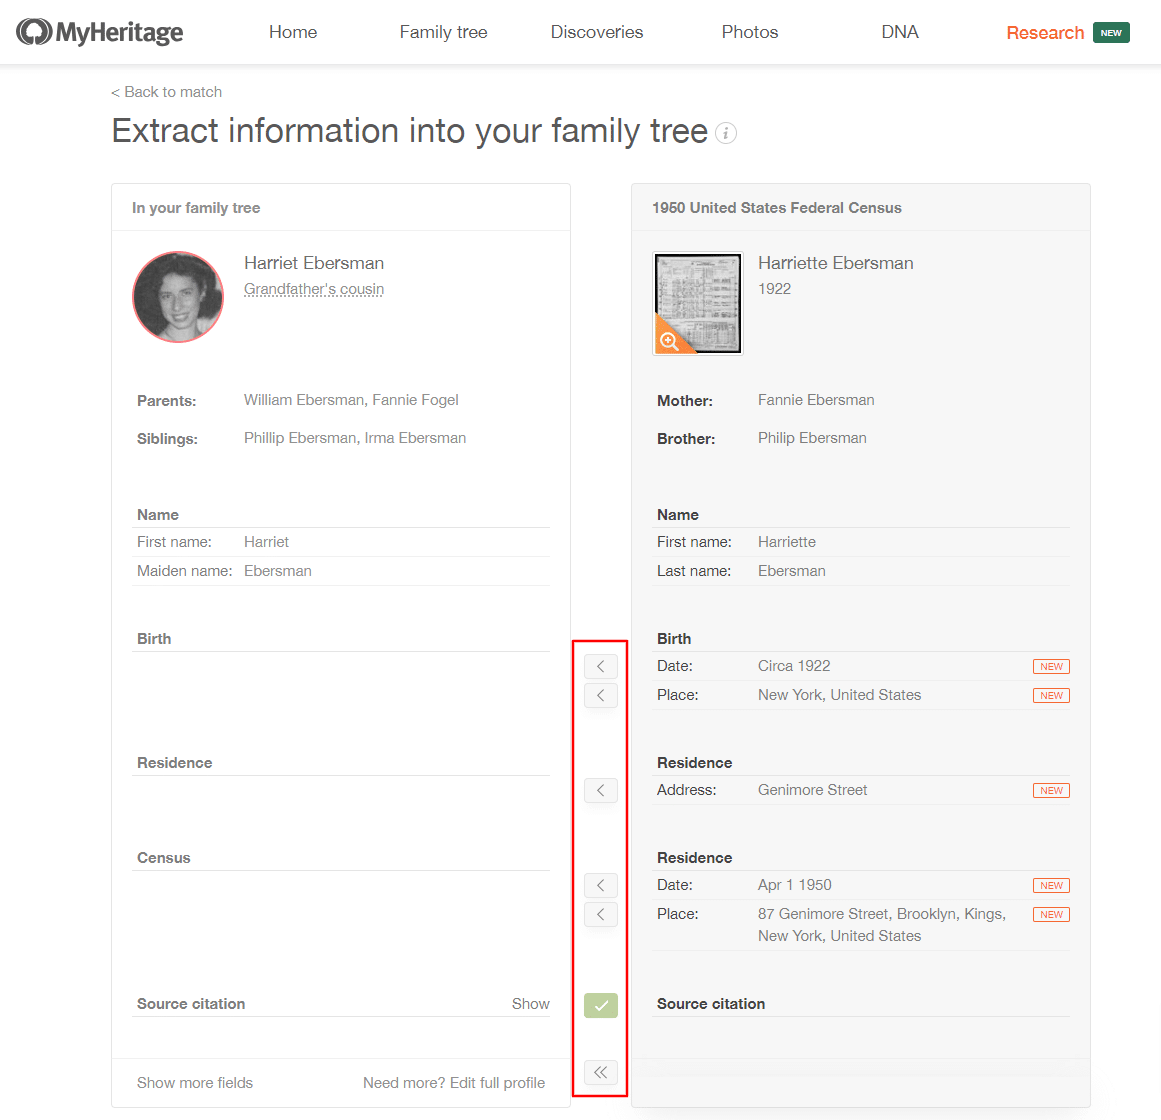
Task: Select the mother value Fannie Ebersman
Action: pyautogui.click(x=816, y=400)
